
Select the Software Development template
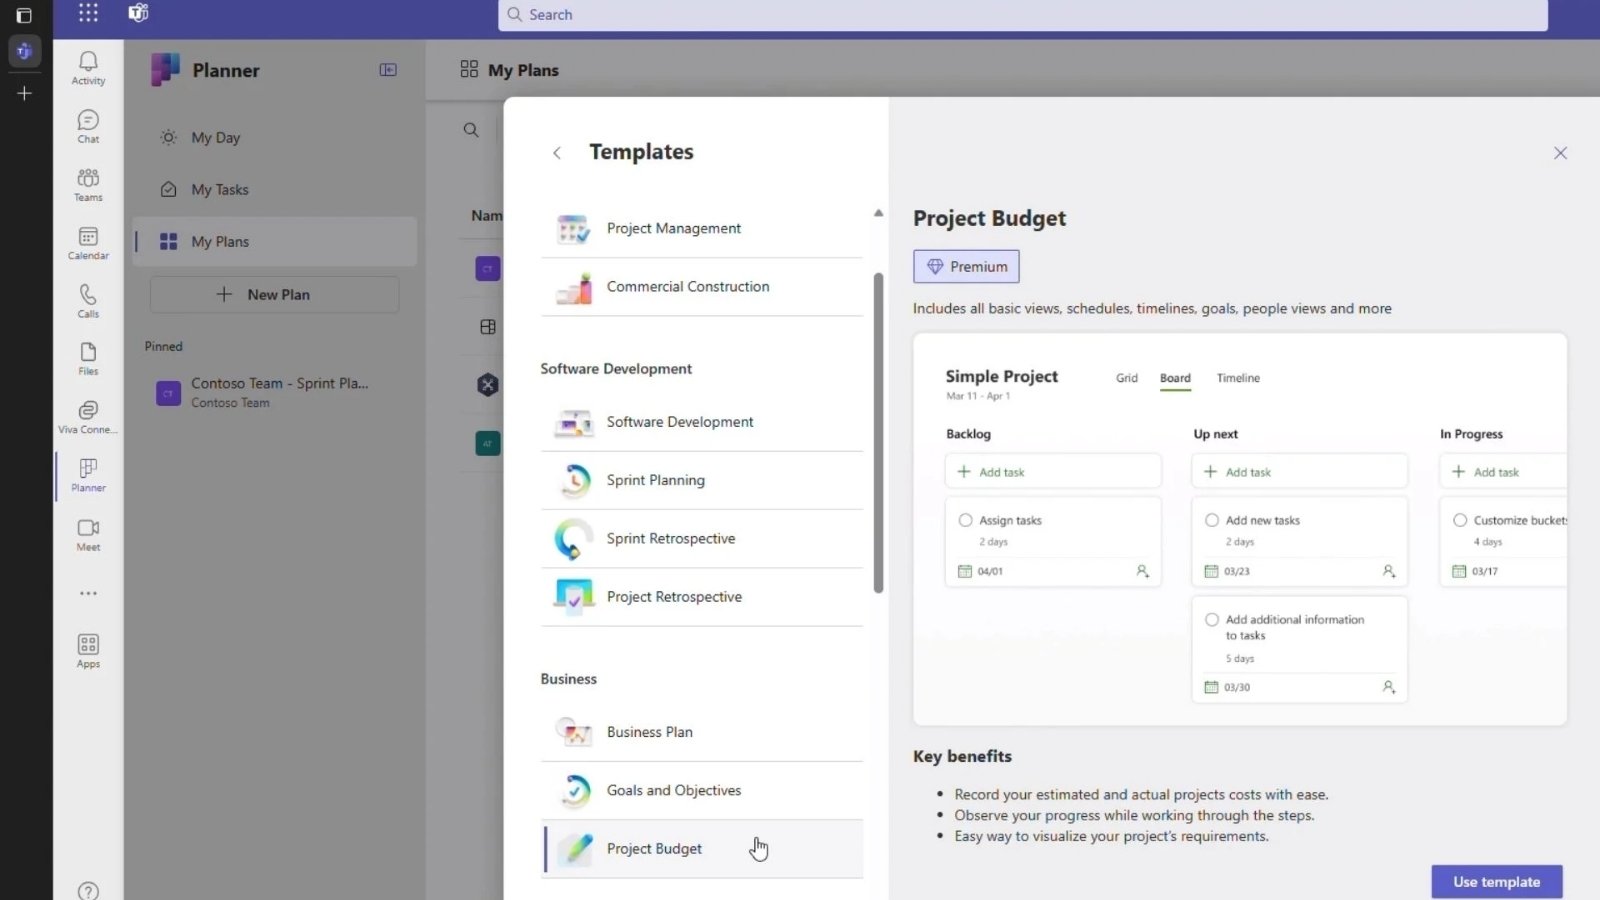[702, 422]
